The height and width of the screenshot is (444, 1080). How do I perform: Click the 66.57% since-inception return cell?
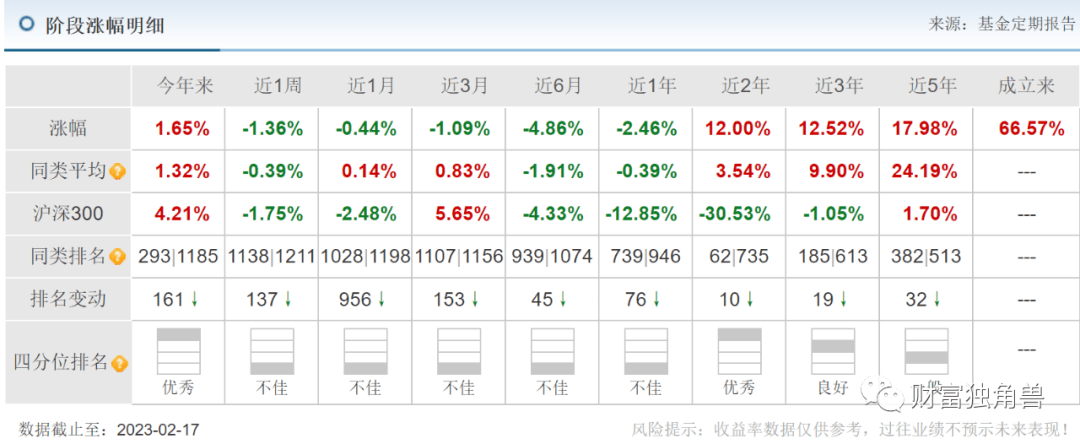pyautogui.click(x=1026, y=129)
